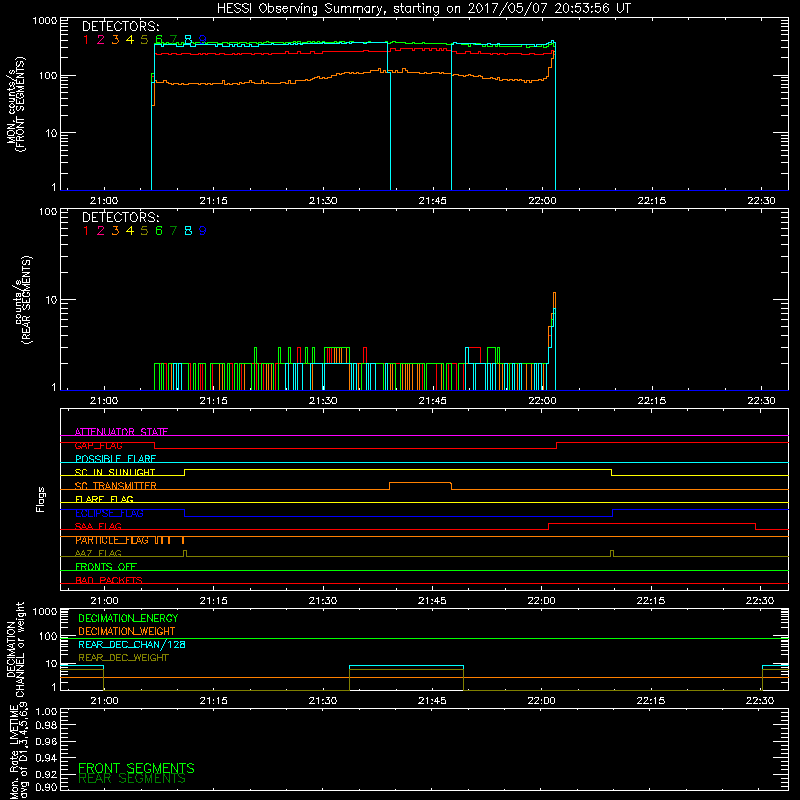This screenshot has width=800, height=800.
Task: Select orange detector 3 in rear segments legend
Action: (x=115, y=231)
